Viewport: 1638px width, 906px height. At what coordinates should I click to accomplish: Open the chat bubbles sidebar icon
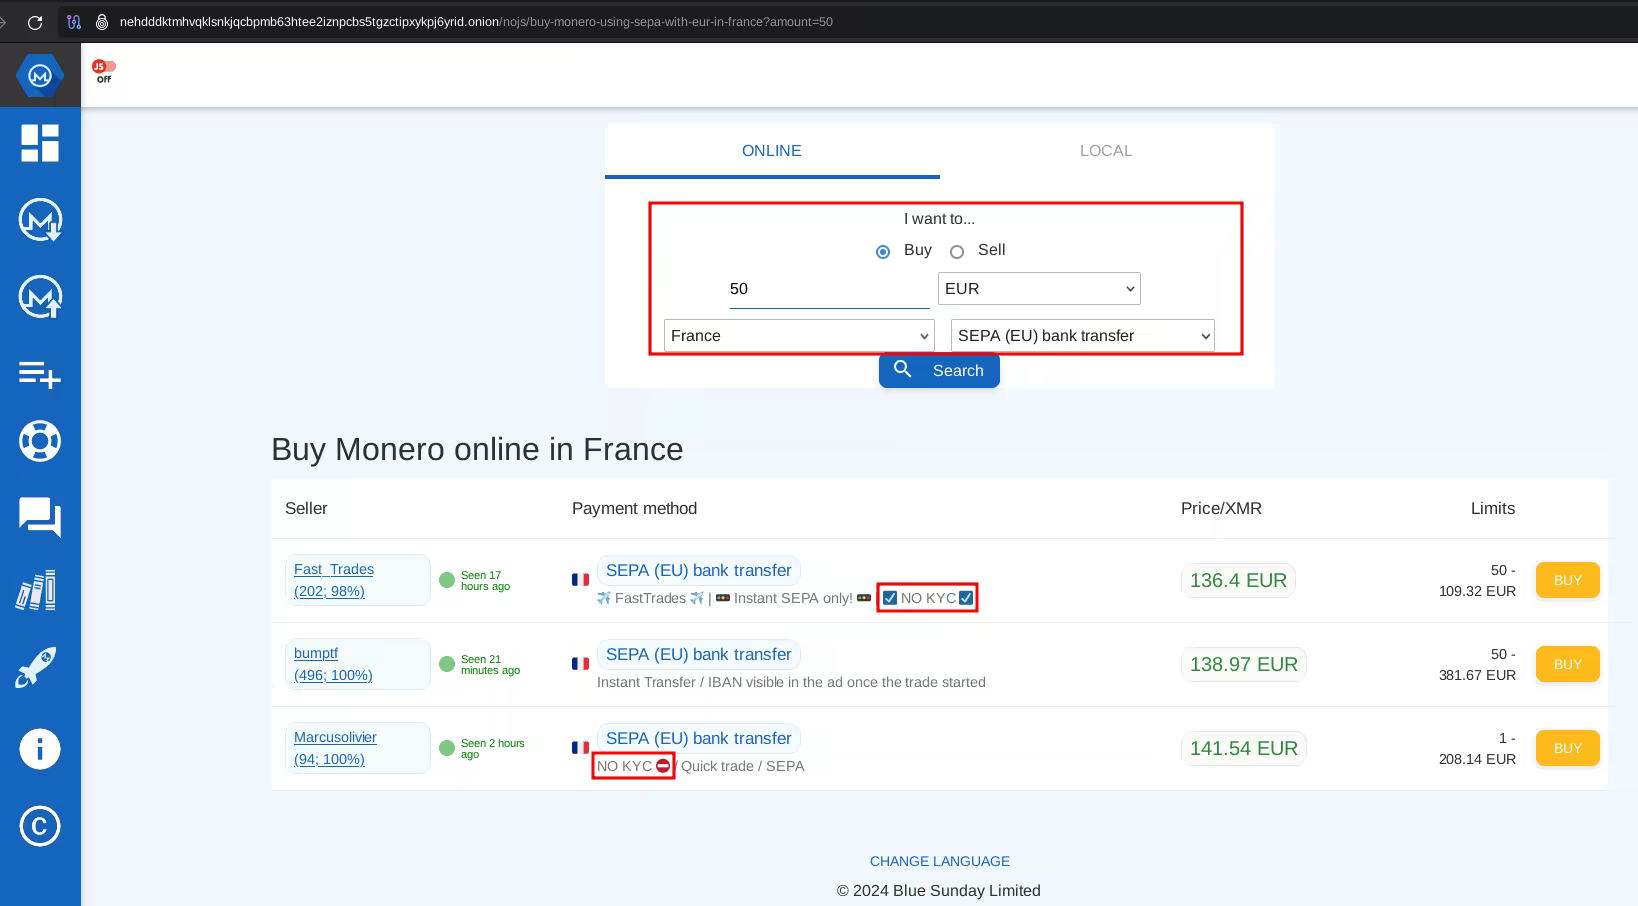(40, 517)
